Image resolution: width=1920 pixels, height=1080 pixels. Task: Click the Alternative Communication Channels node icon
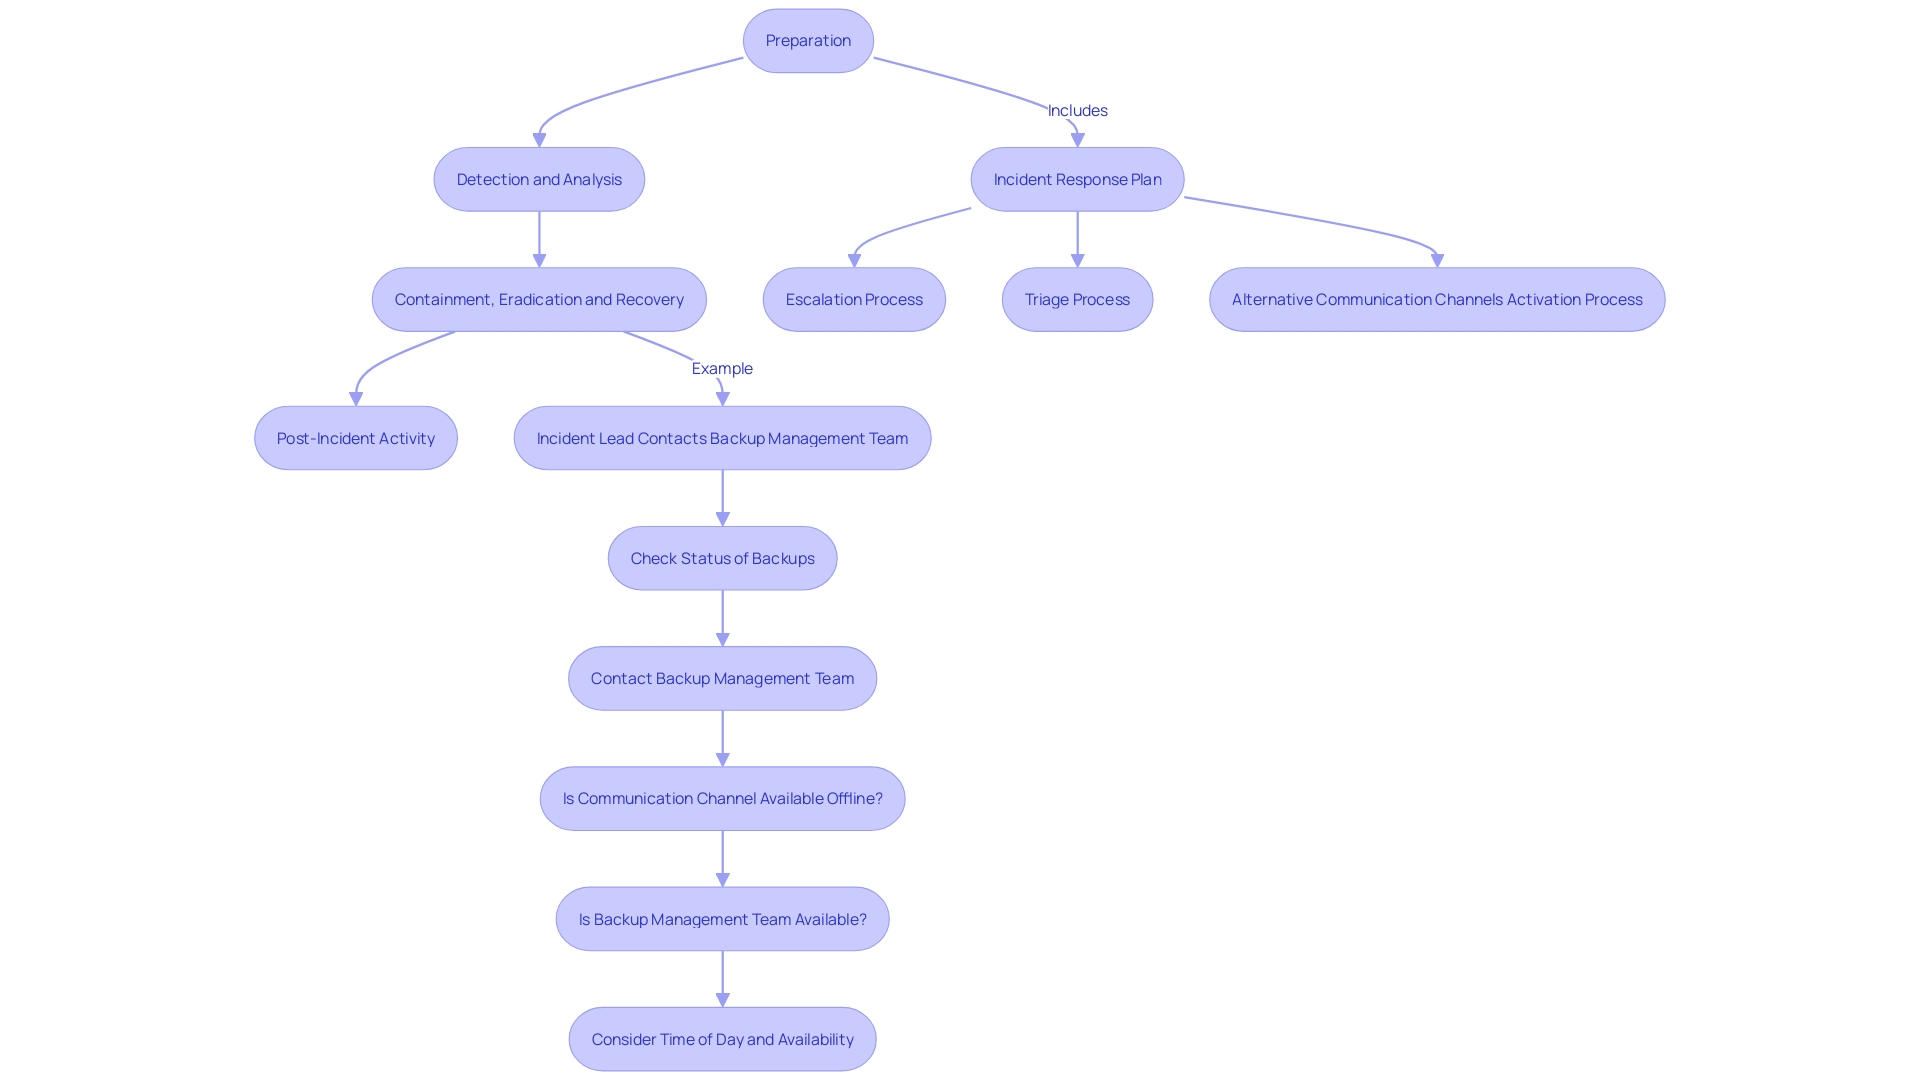1436,298
